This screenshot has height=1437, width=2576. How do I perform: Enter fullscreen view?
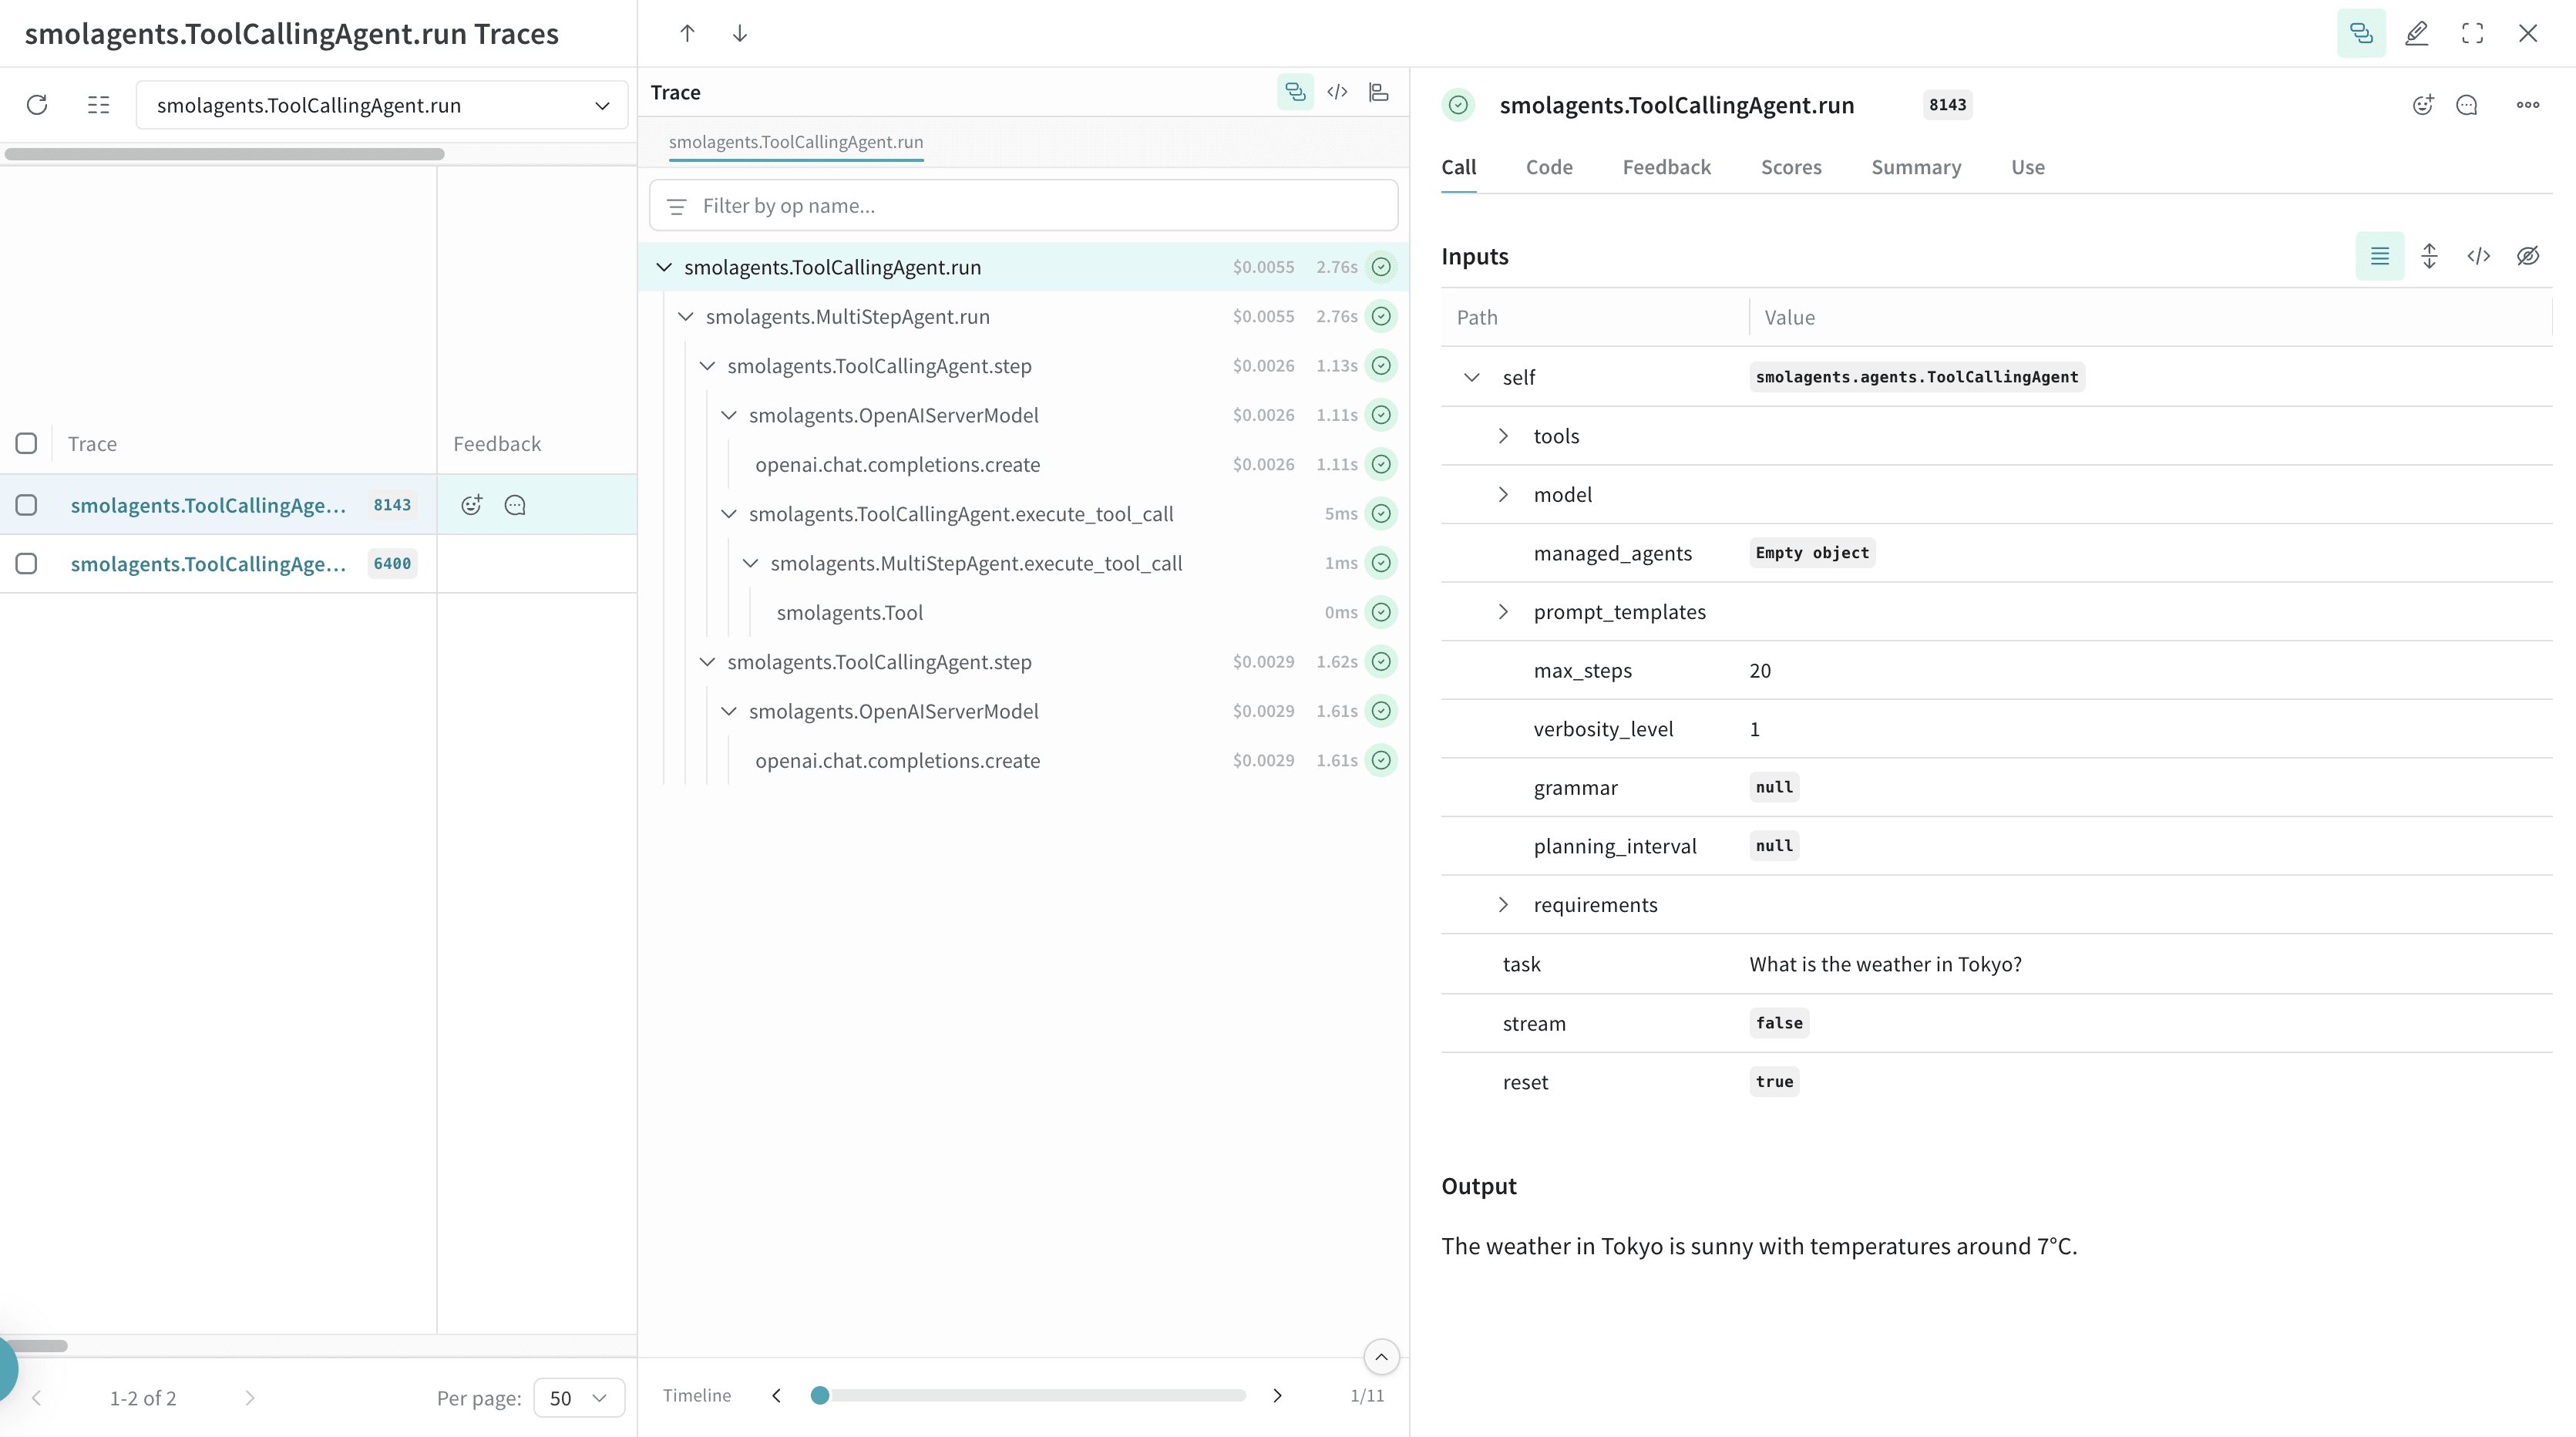click(x=2473, y=33)
